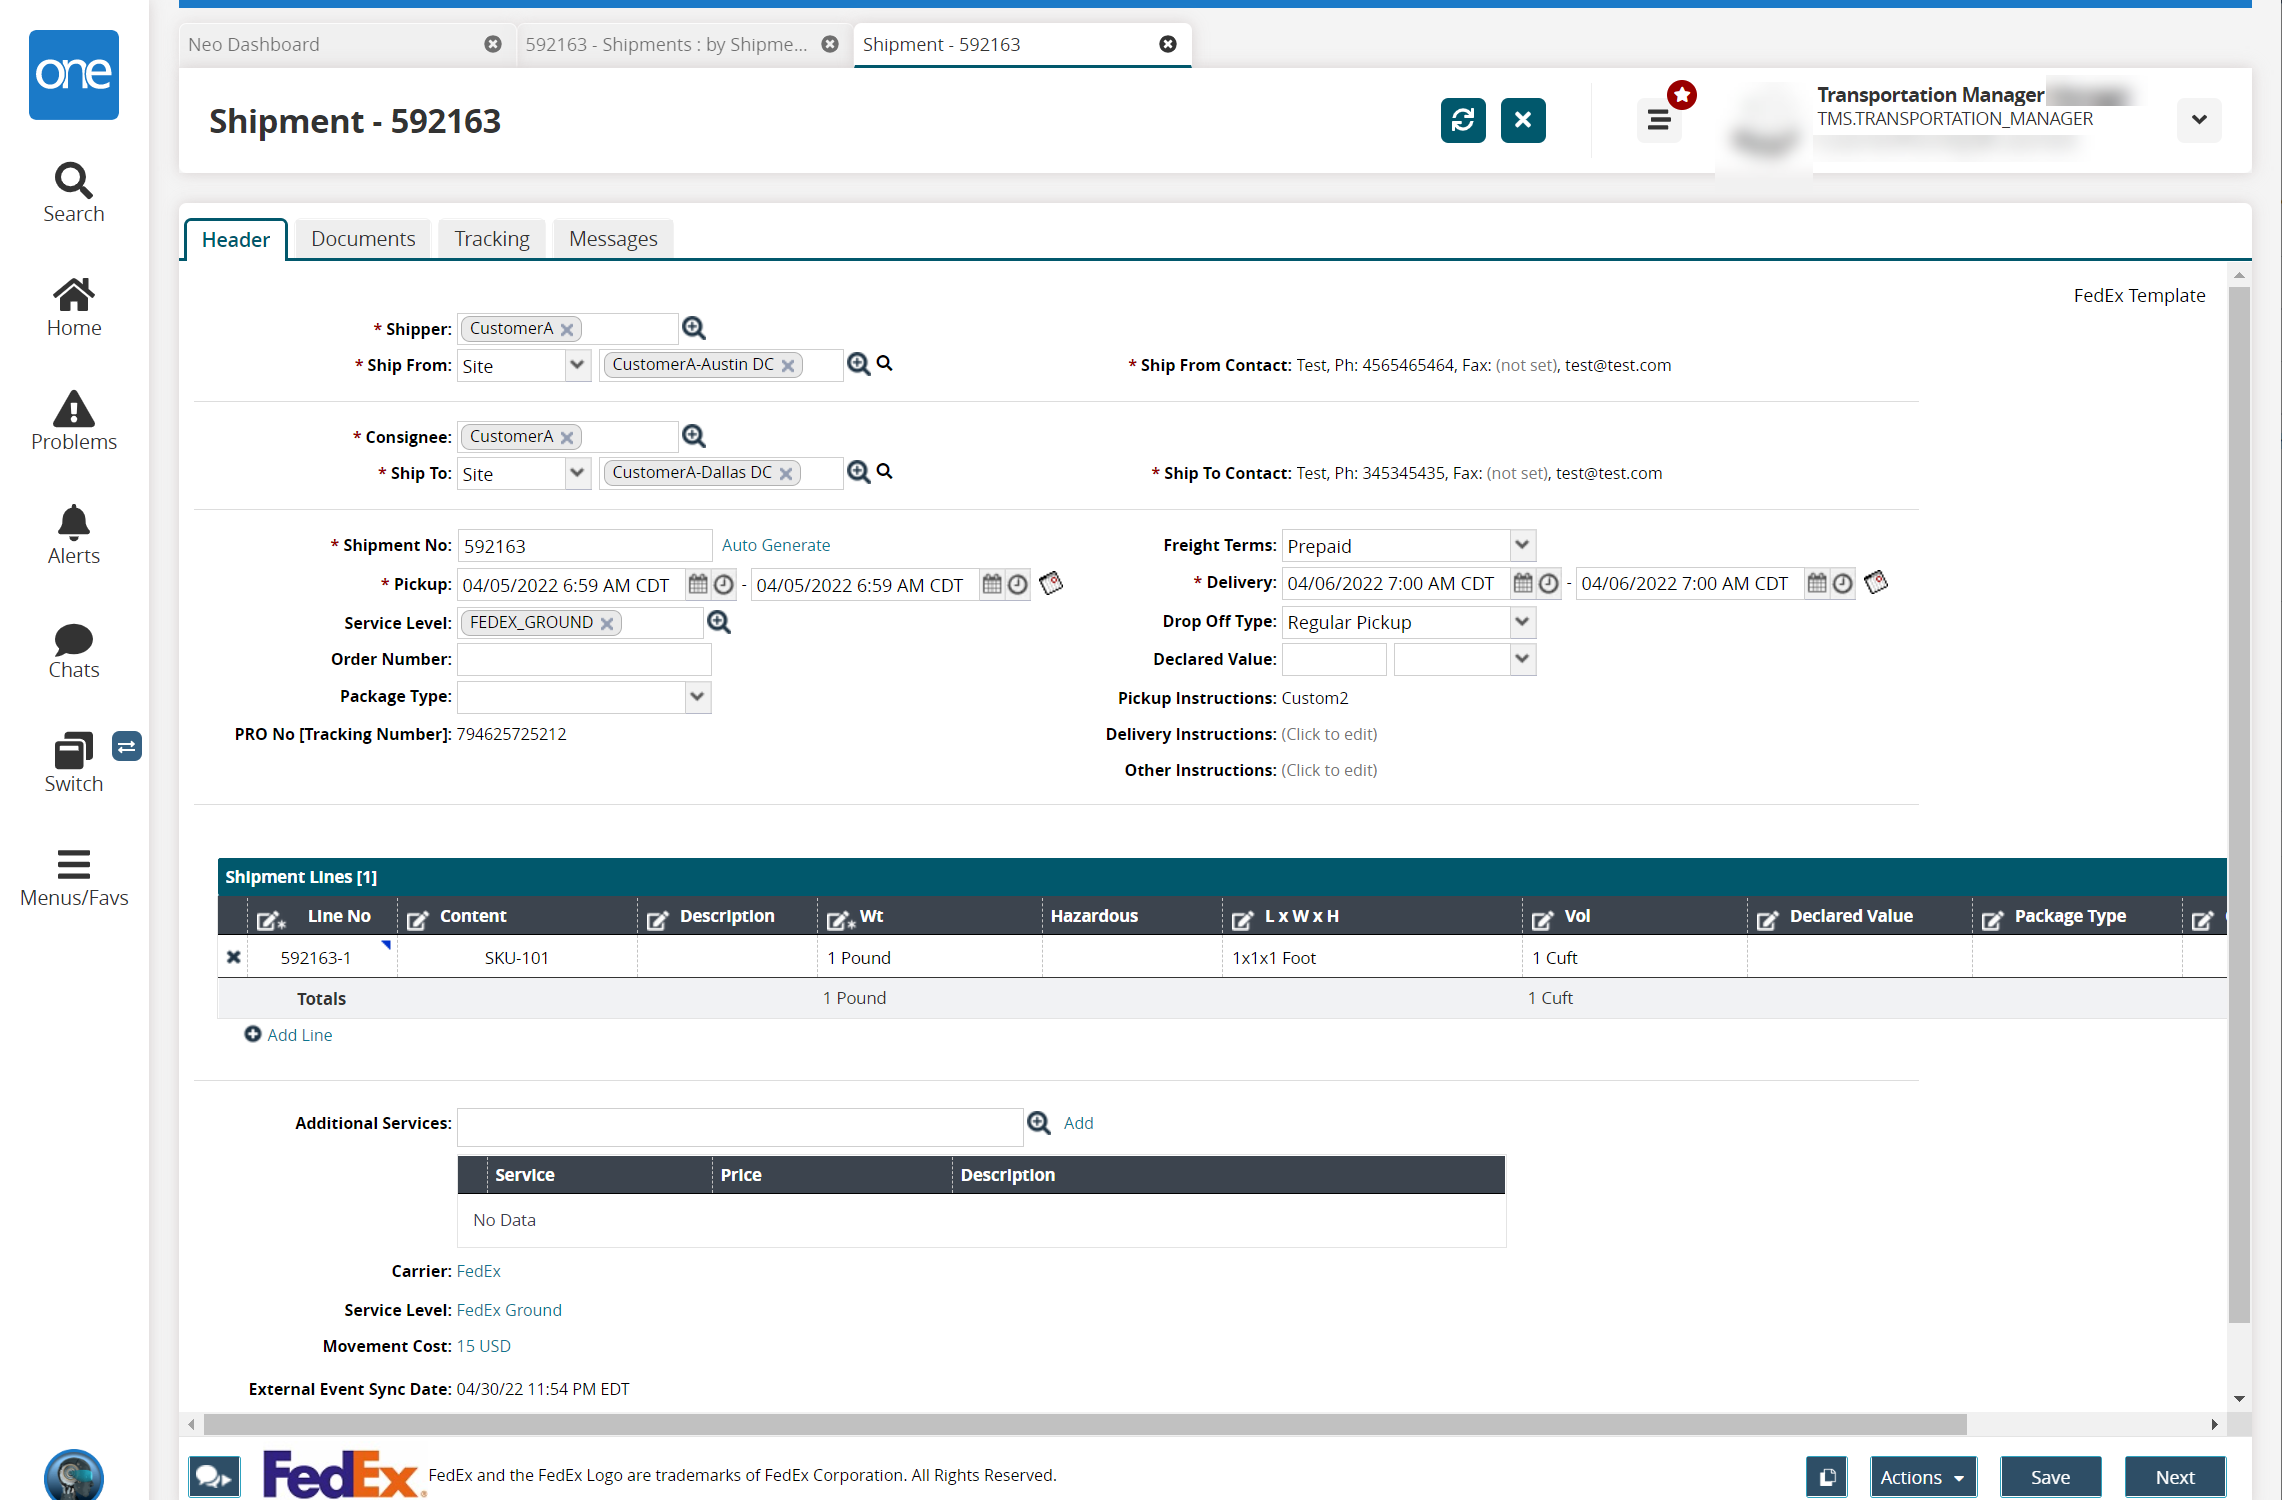This screenshot has height=1500, width=2282.
Task: Click the Switch icon in sidebar
Action: click(72, 750)
